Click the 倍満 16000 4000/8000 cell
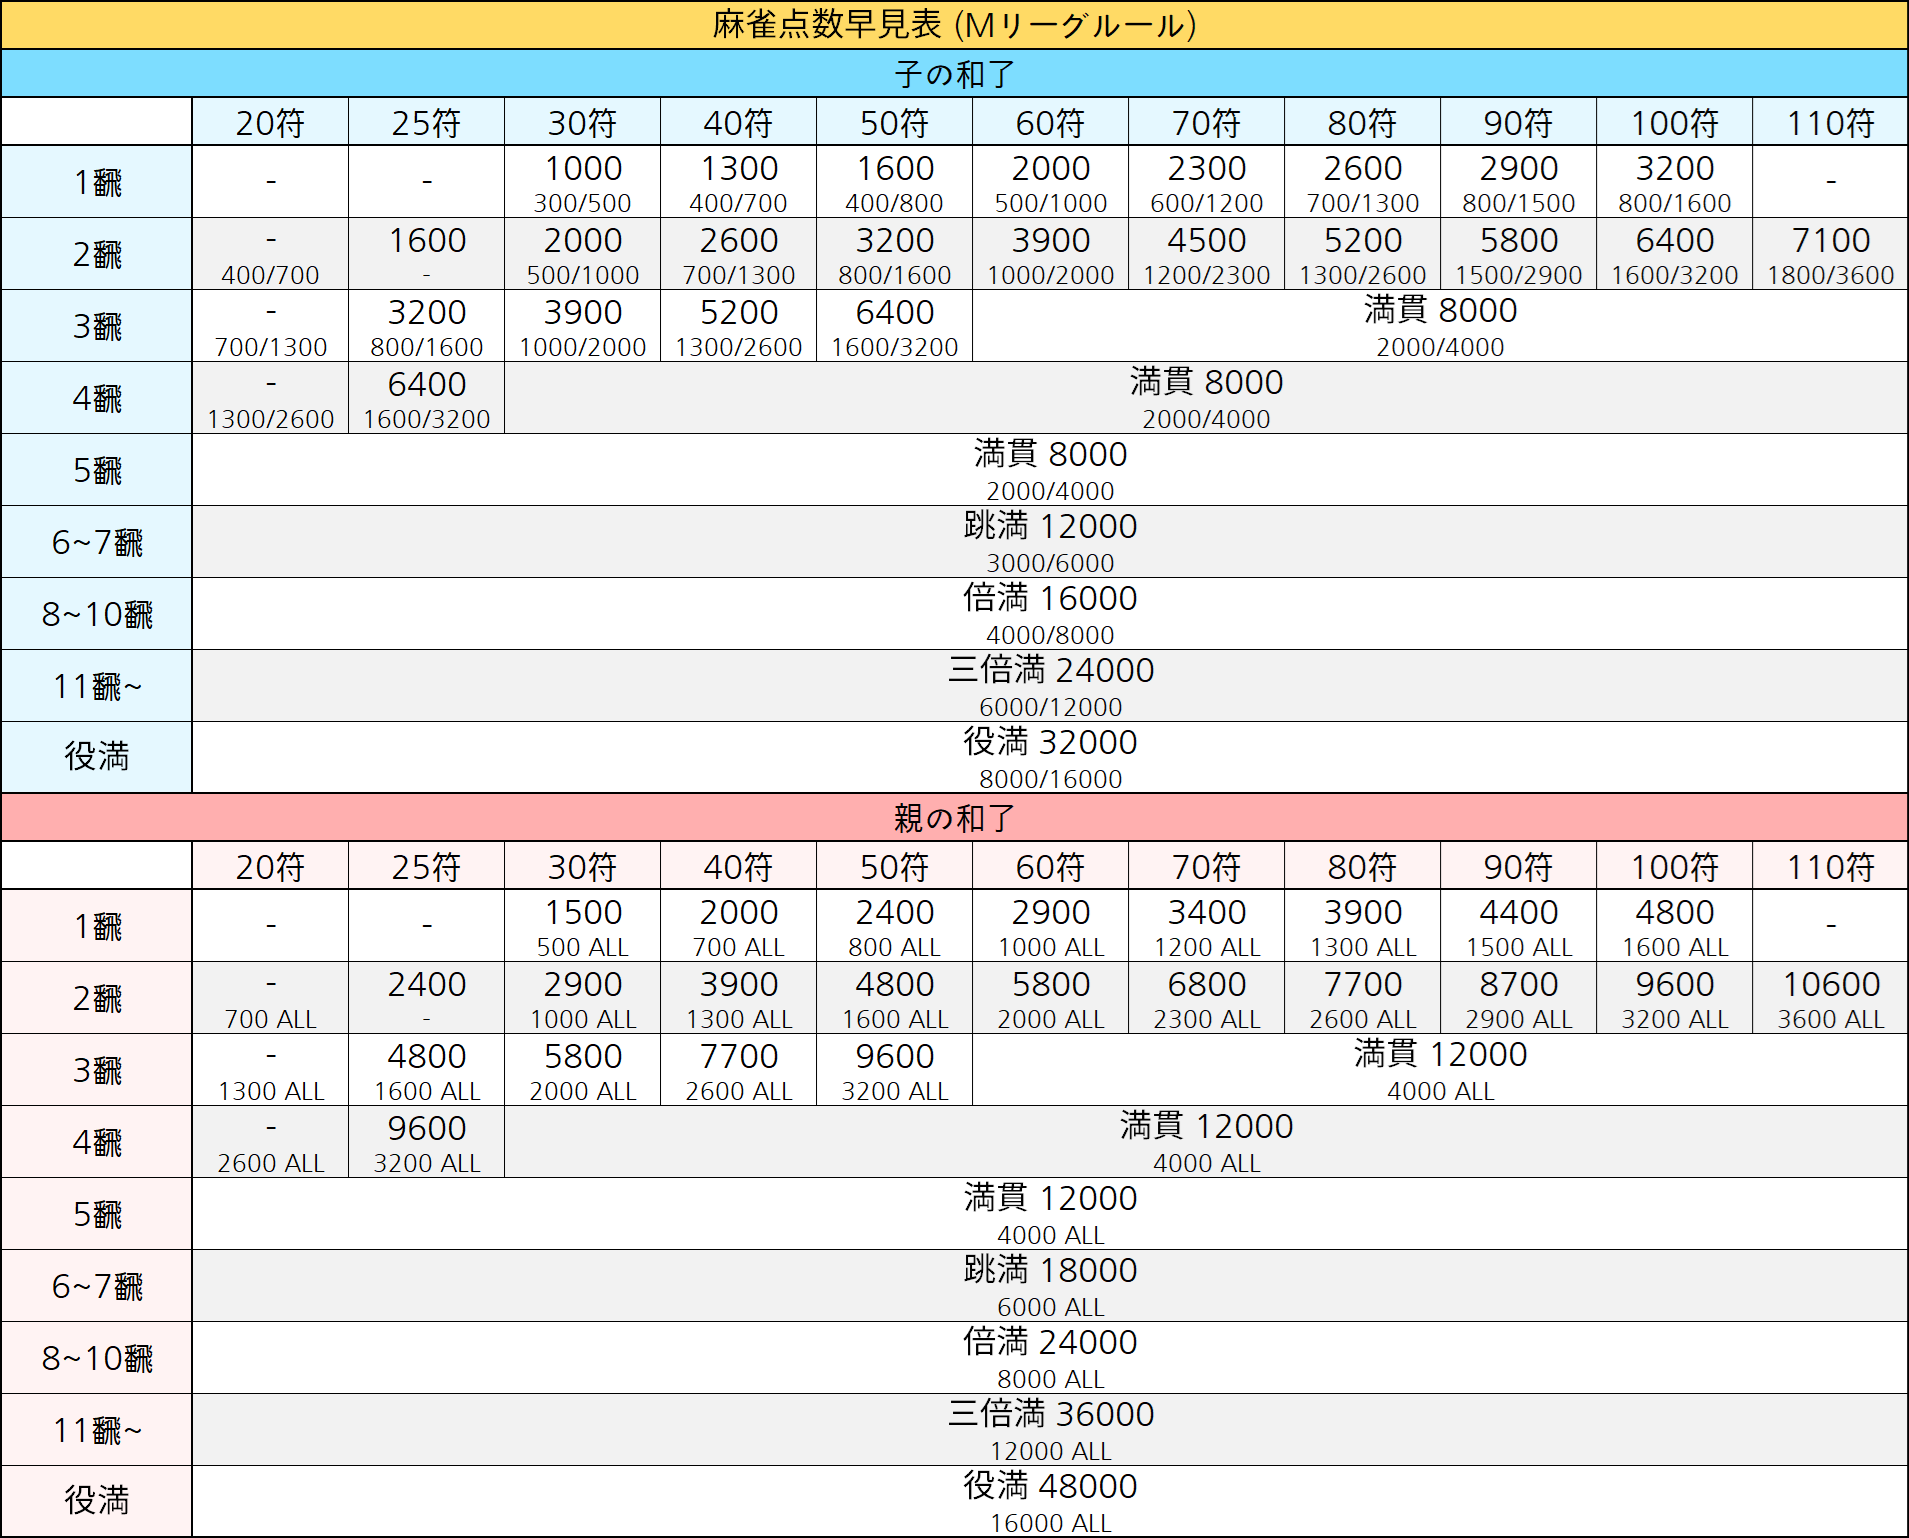This screenshot has width=1909, height=1538. tap(1050, 614)
